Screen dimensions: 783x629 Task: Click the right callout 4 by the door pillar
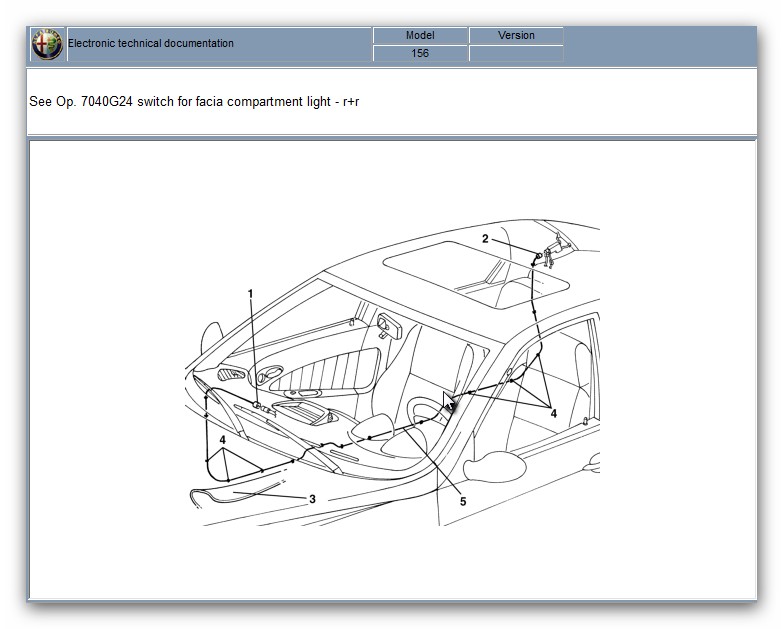pos(552,411)
